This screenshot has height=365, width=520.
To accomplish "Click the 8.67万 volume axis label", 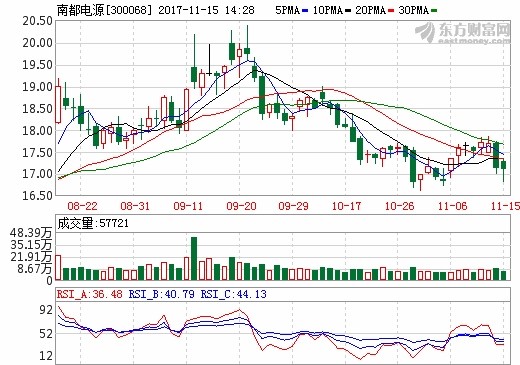I will point(35,269).
